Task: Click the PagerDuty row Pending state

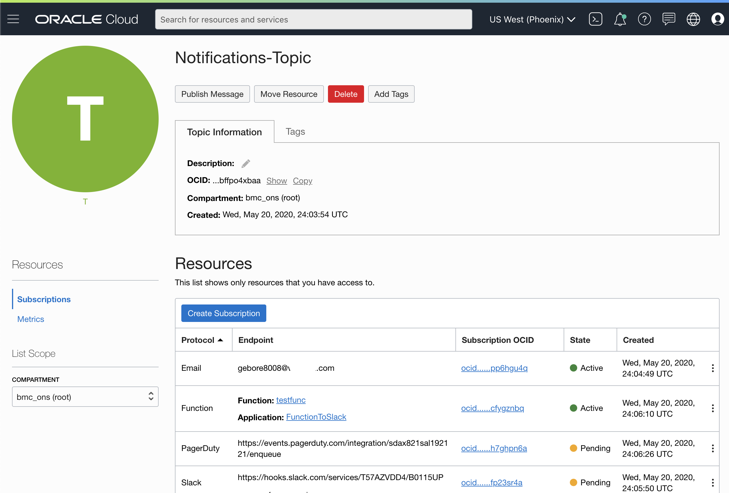Action: pos(590,448)
